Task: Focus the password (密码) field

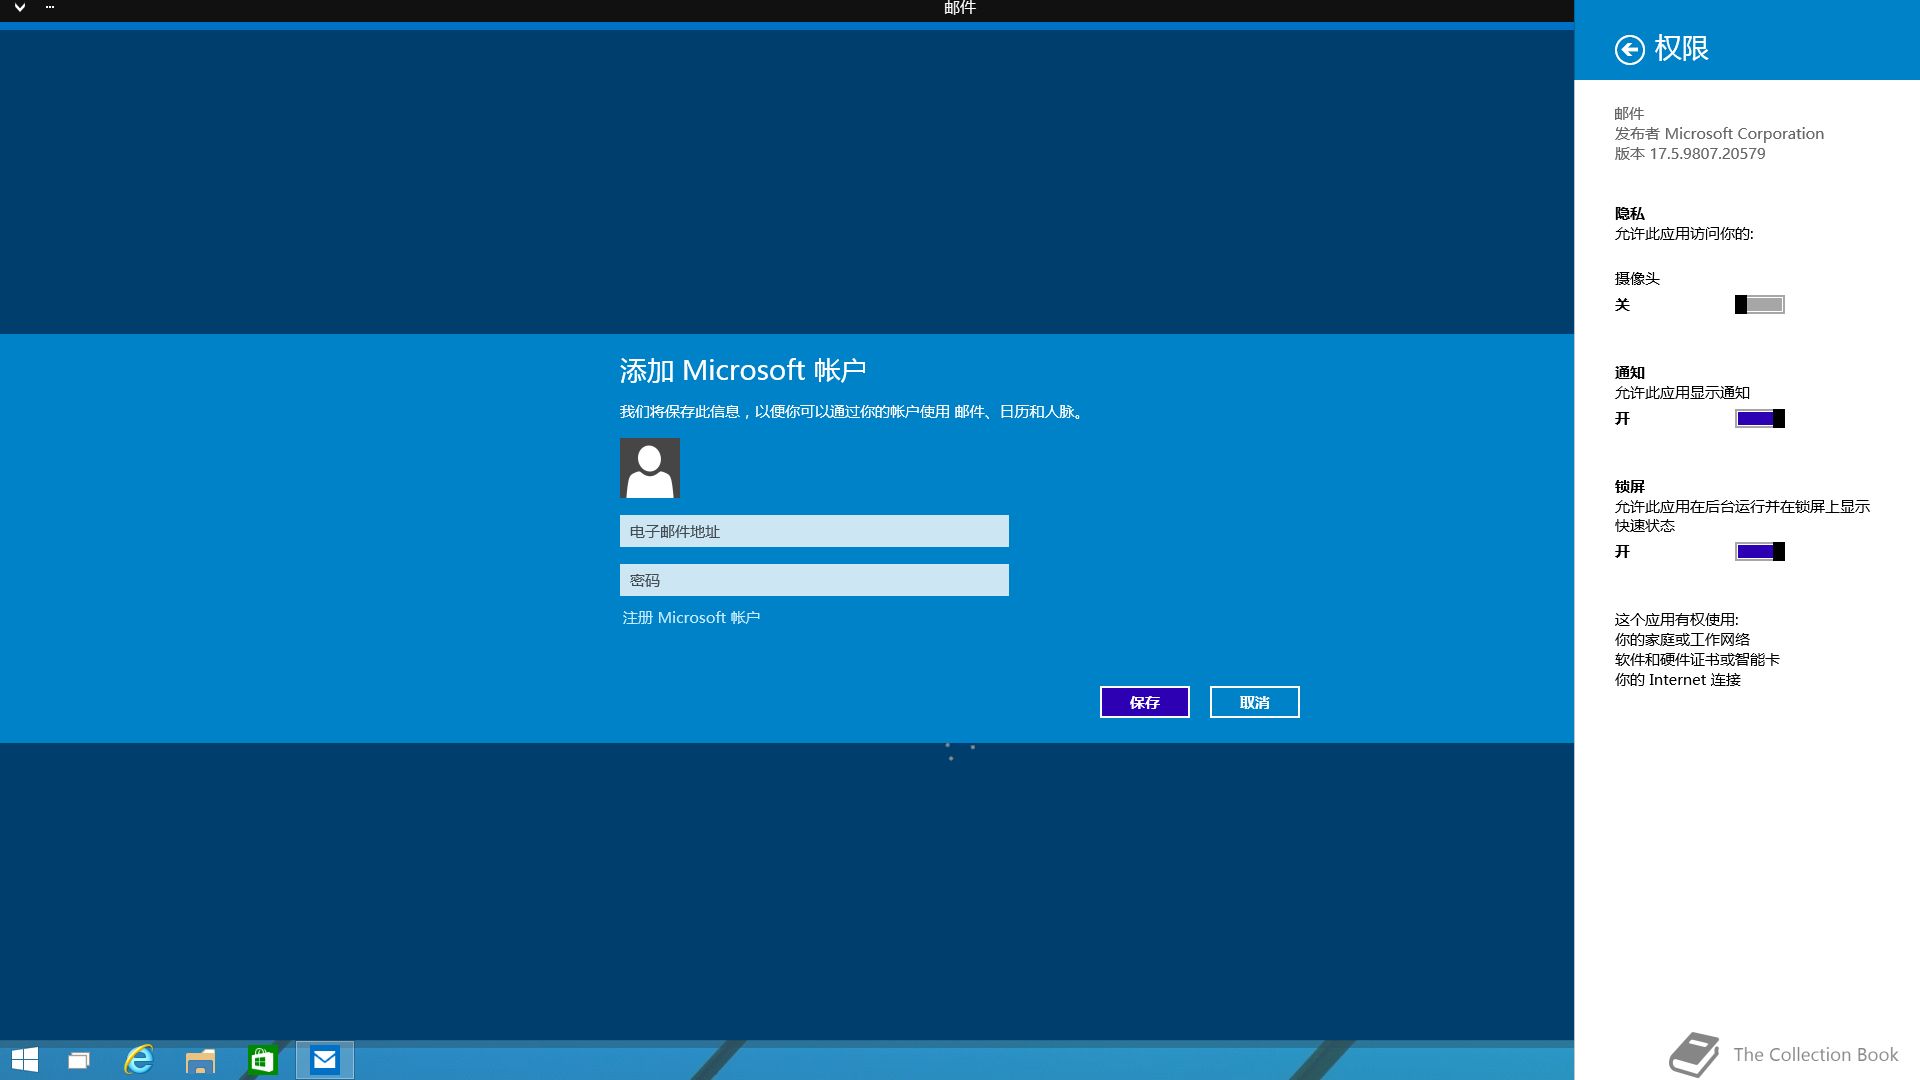Action: pyautogui.click(x=814, y=580)
